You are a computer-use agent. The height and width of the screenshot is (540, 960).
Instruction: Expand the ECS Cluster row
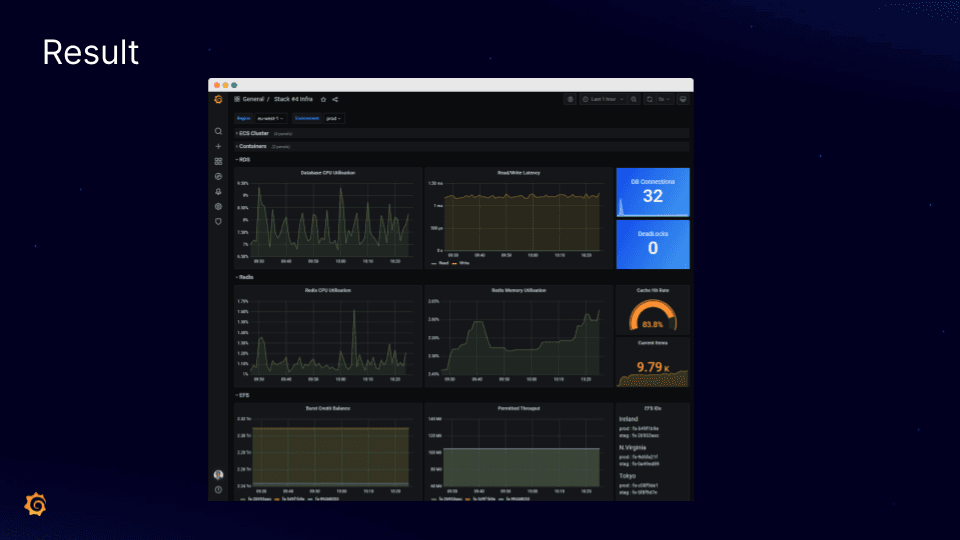pos(253,133)
